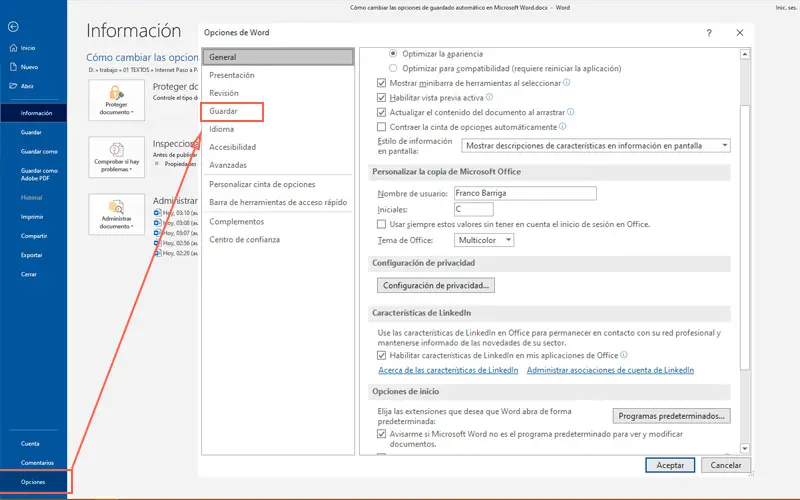Click info icon next to Actualizar el contenido
The width and height of the screenshot is (800, 500).
(570, 112)
